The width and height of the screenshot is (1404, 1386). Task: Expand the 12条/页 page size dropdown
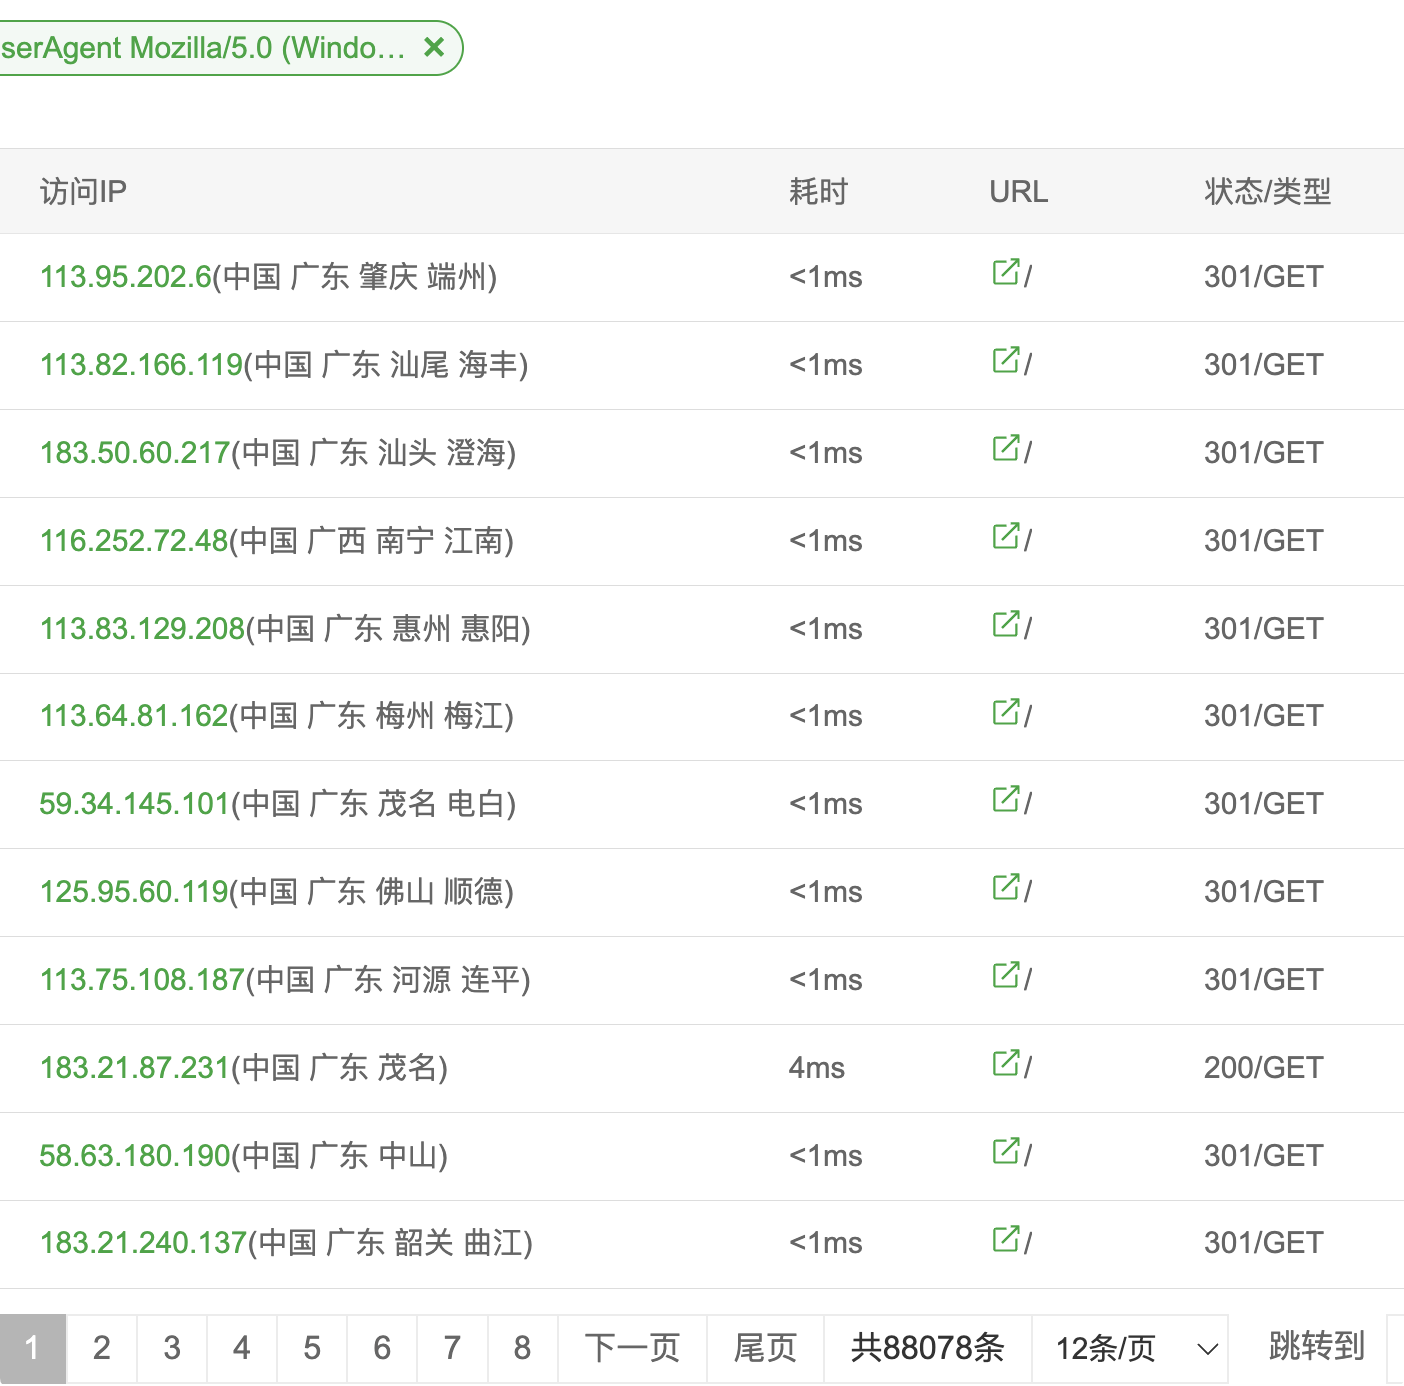(x=1129, y=1348)
